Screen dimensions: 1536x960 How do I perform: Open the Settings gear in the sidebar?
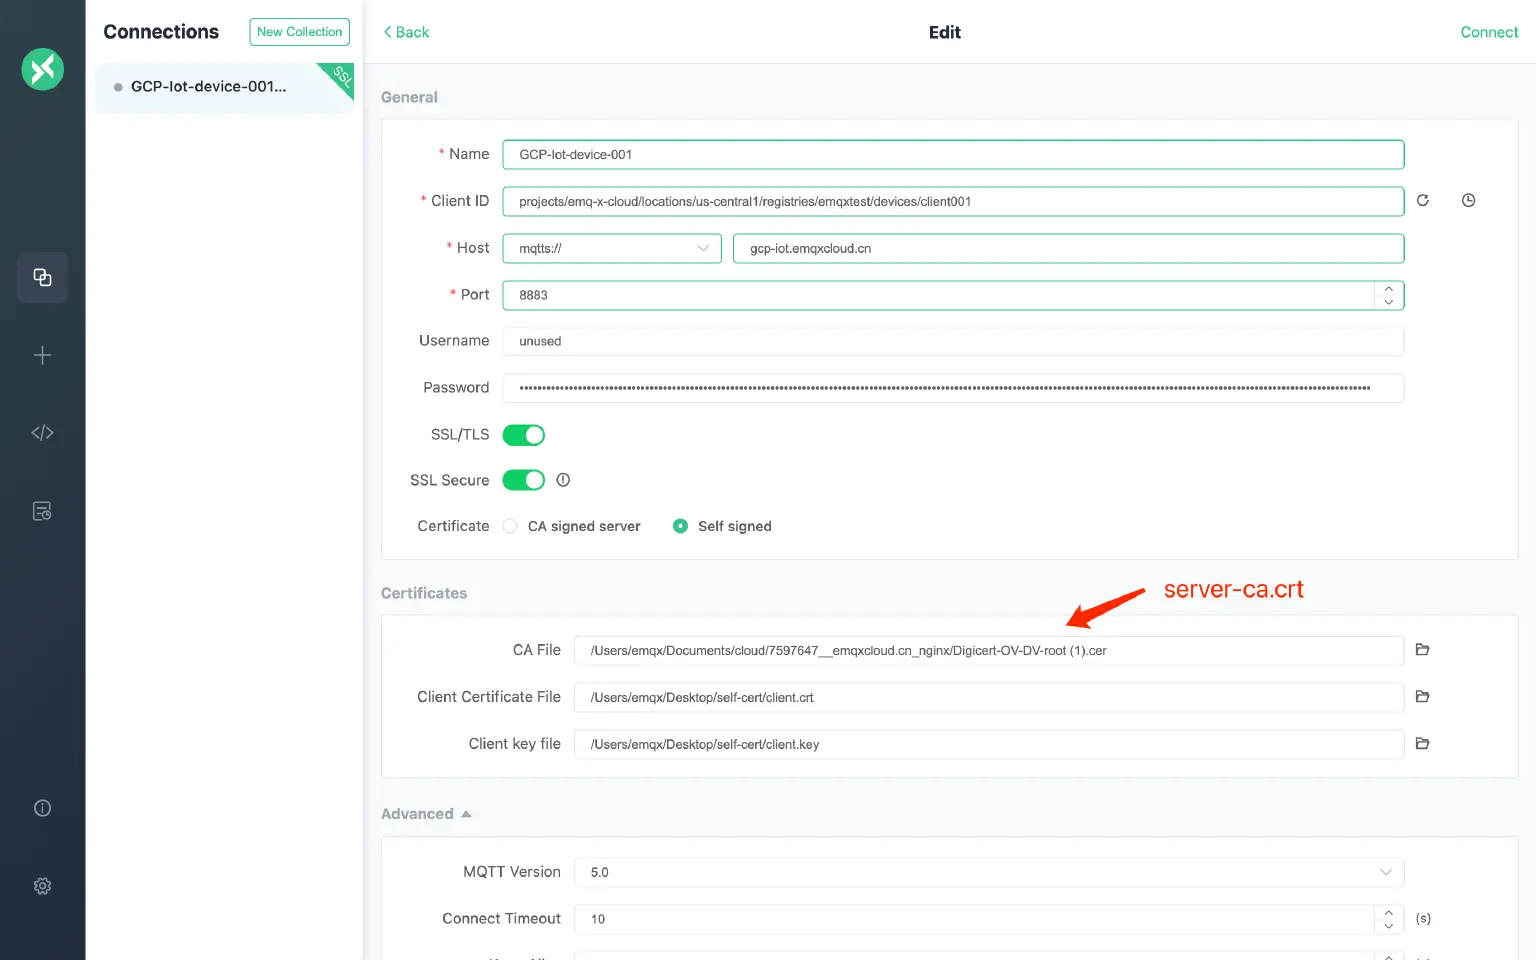click(x=42, y=886)
